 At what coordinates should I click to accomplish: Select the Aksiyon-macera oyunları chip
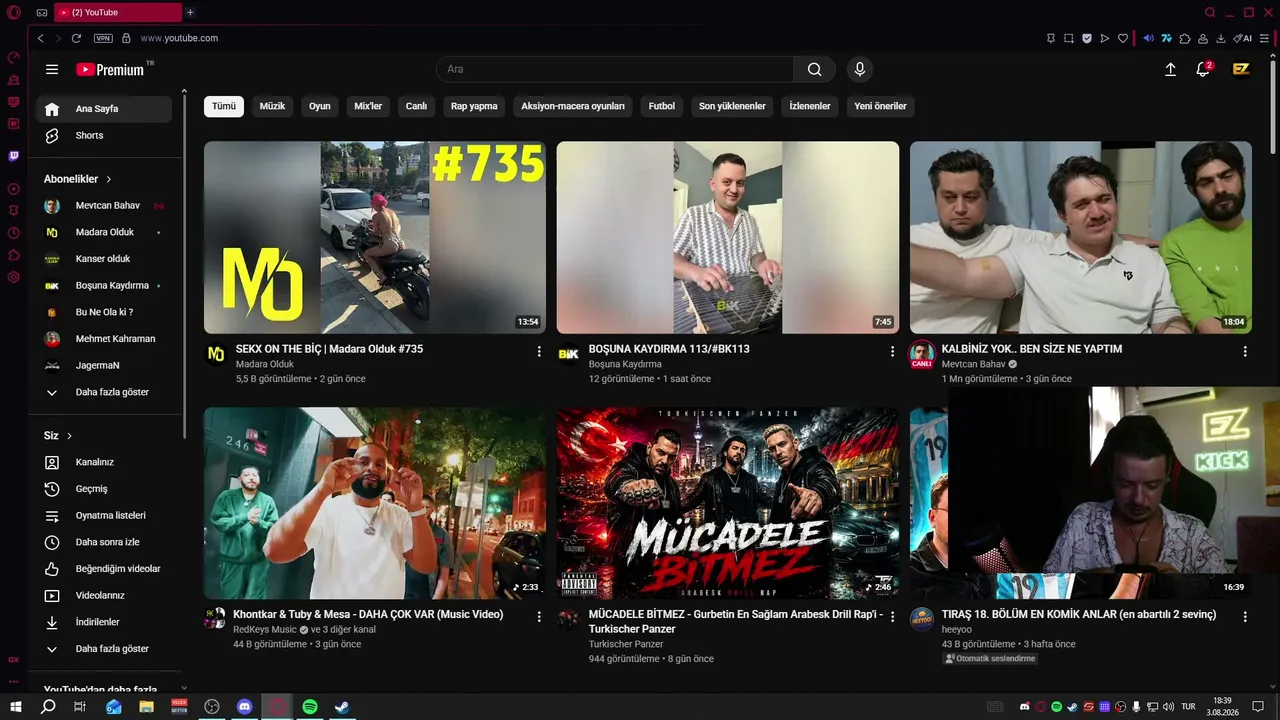(x=573, y=106)
